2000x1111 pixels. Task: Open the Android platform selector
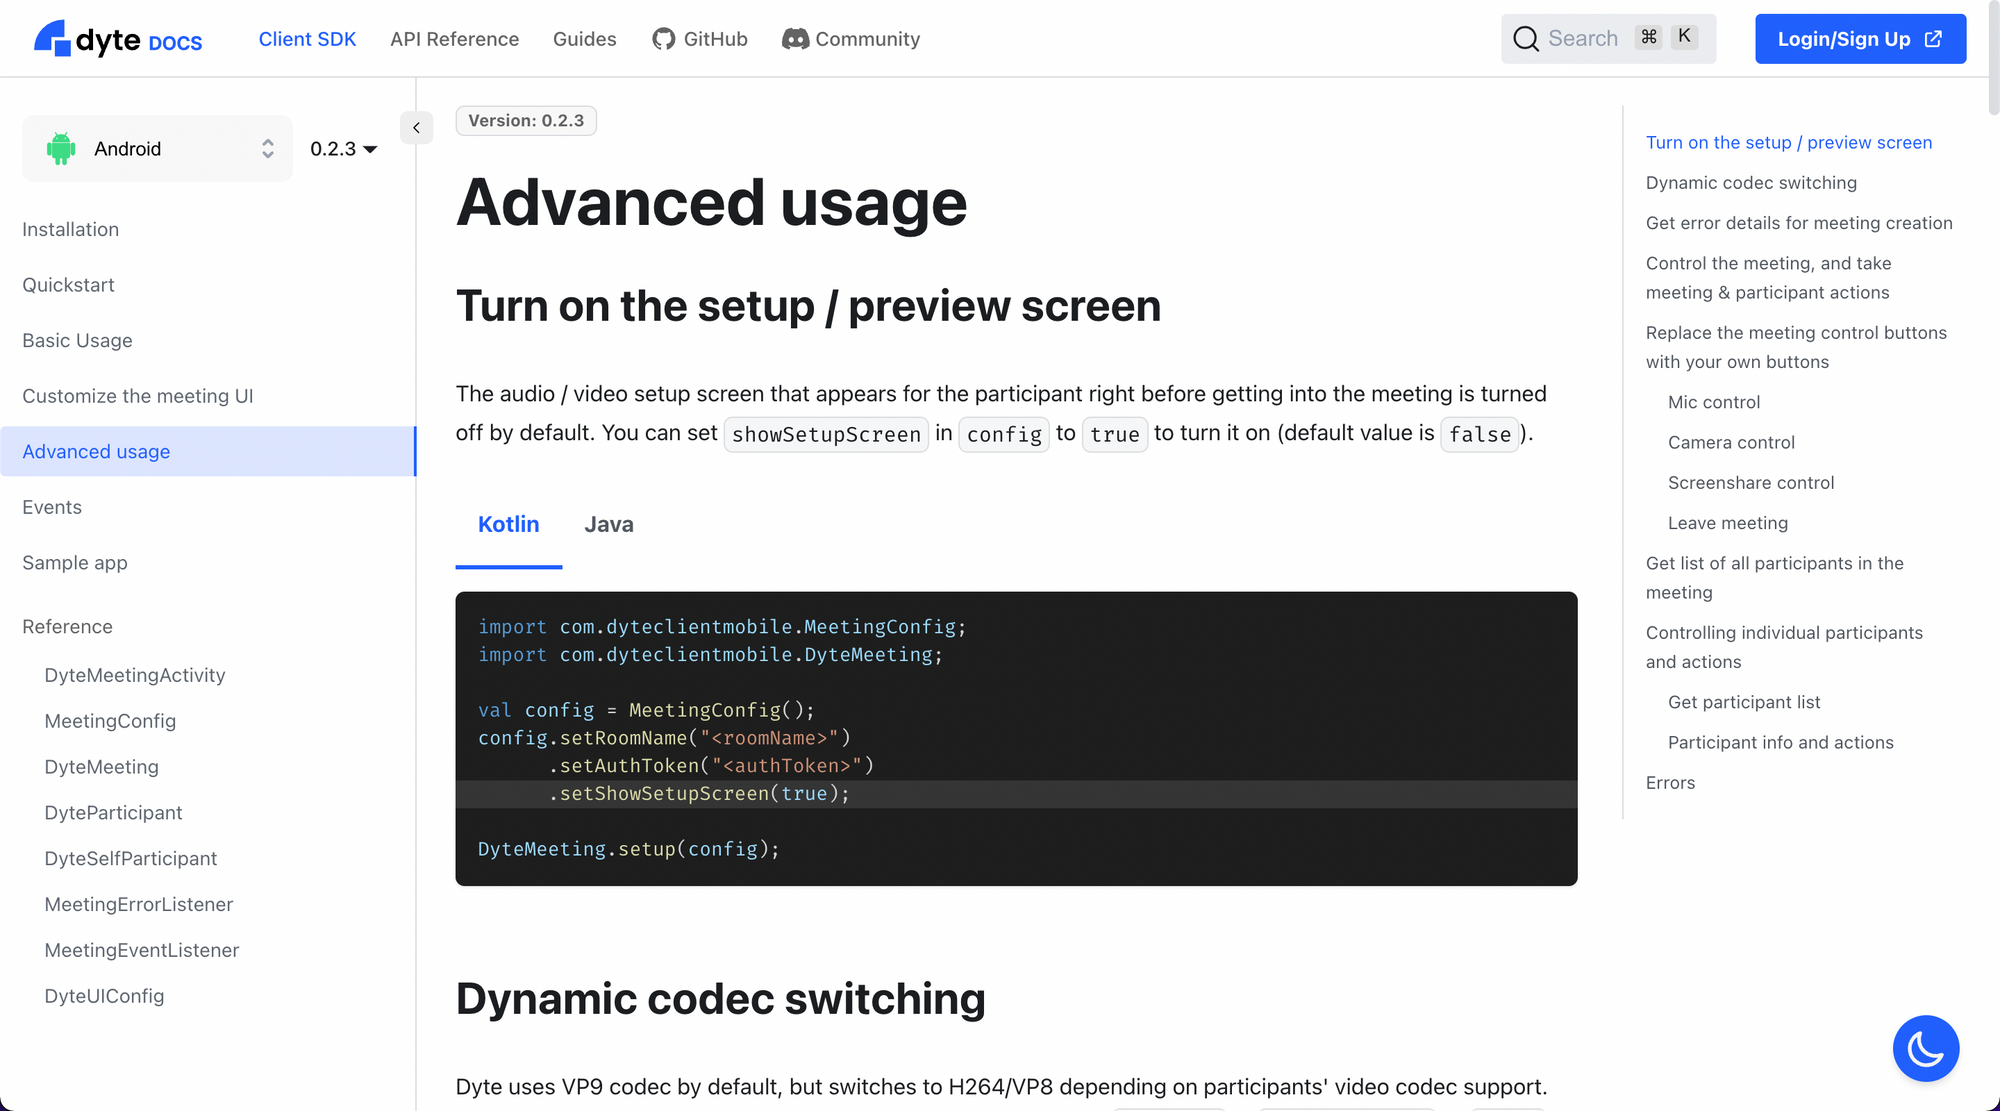158,148
